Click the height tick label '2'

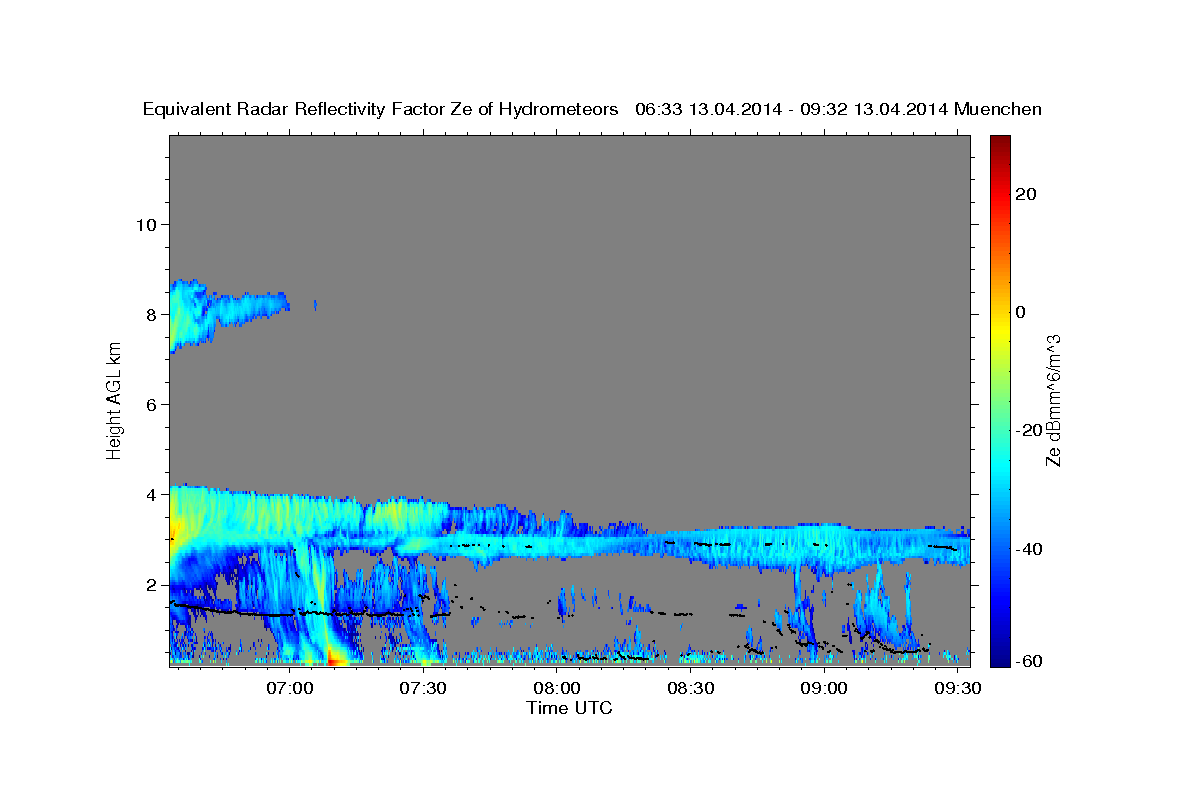[x=152, y=584]
